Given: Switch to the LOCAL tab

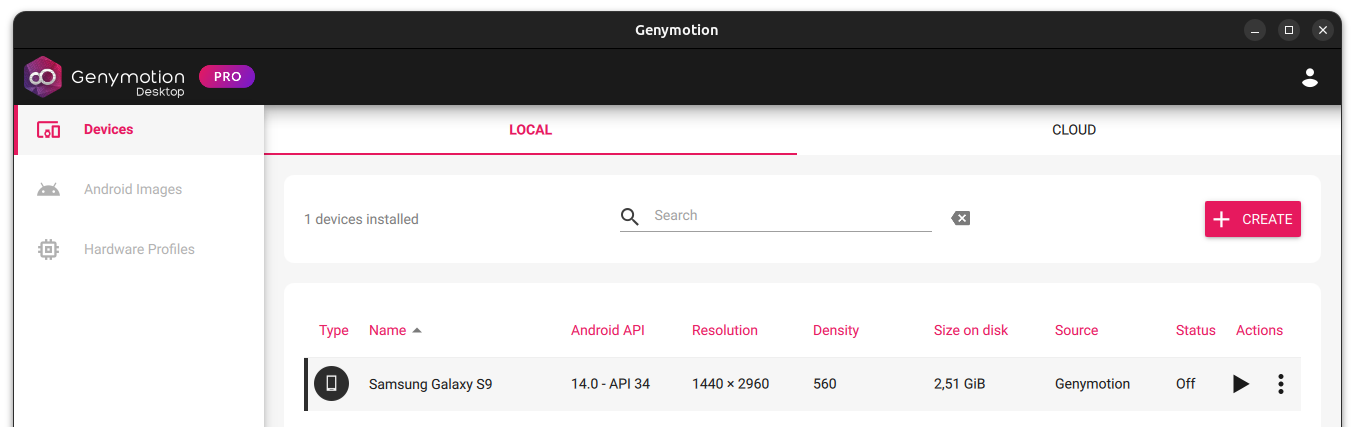Looking at the screenshot, I should [x=530, y=130].
